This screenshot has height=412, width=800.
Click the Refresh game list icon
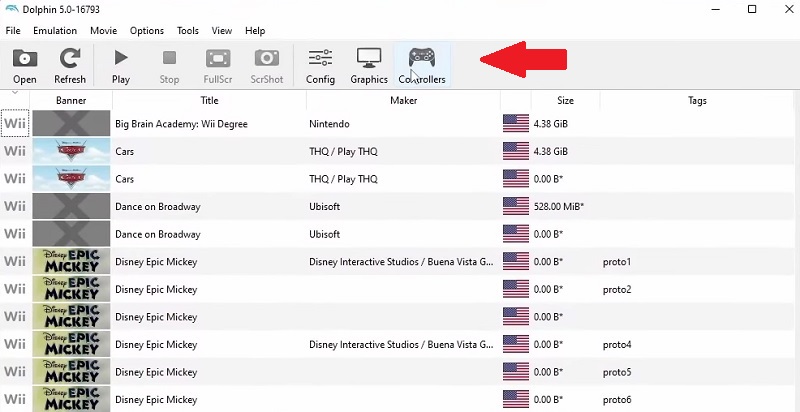click(x=70, y=65)
